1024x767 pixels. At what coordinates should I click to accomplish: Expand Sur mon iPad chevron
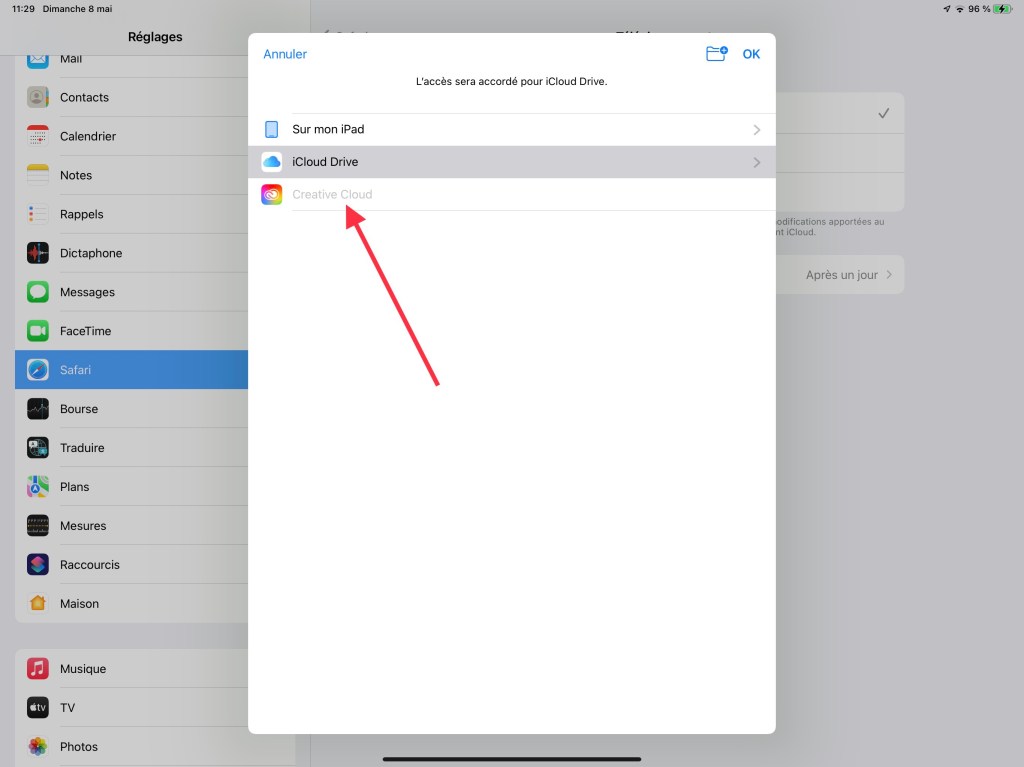coord(756,130)
